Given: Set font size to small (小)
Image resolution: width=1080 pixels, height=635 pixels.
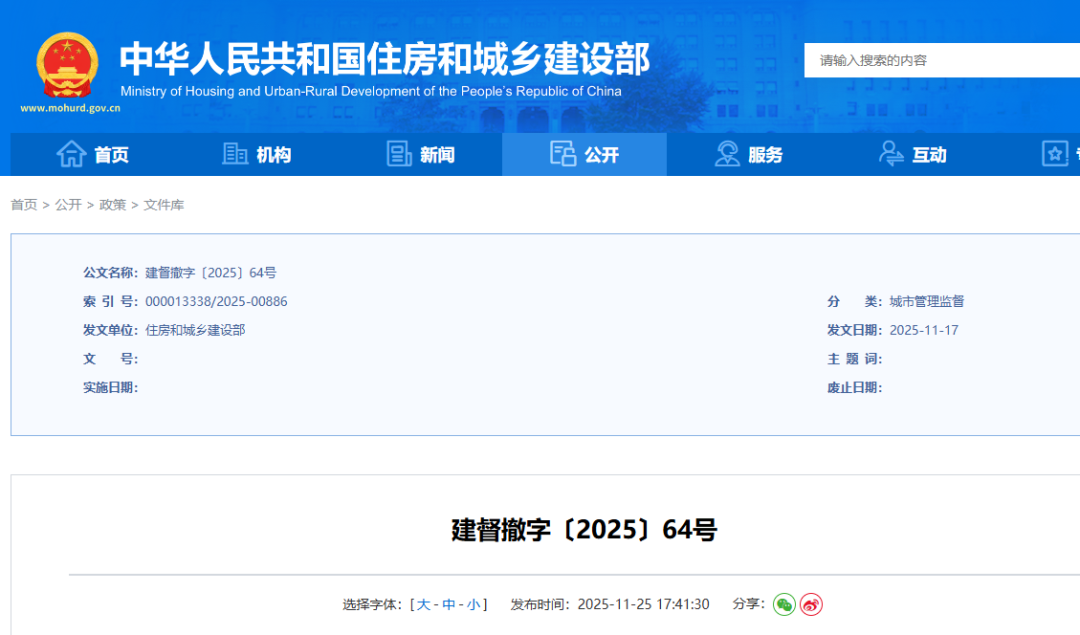Looking at the screenshot, I should click(x=473, y=604).
